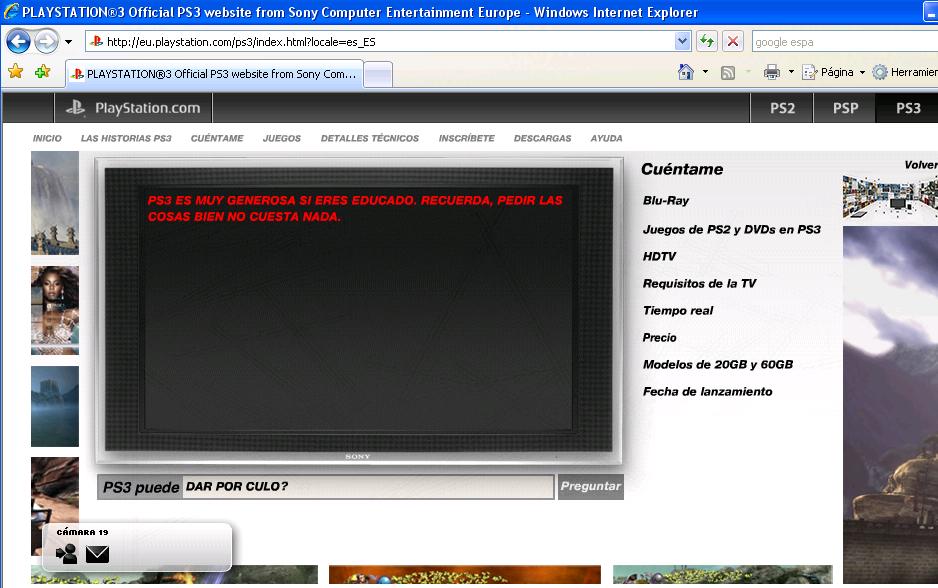
Task: Click the woman portrait thumbnail
Action: pos(55,310)
